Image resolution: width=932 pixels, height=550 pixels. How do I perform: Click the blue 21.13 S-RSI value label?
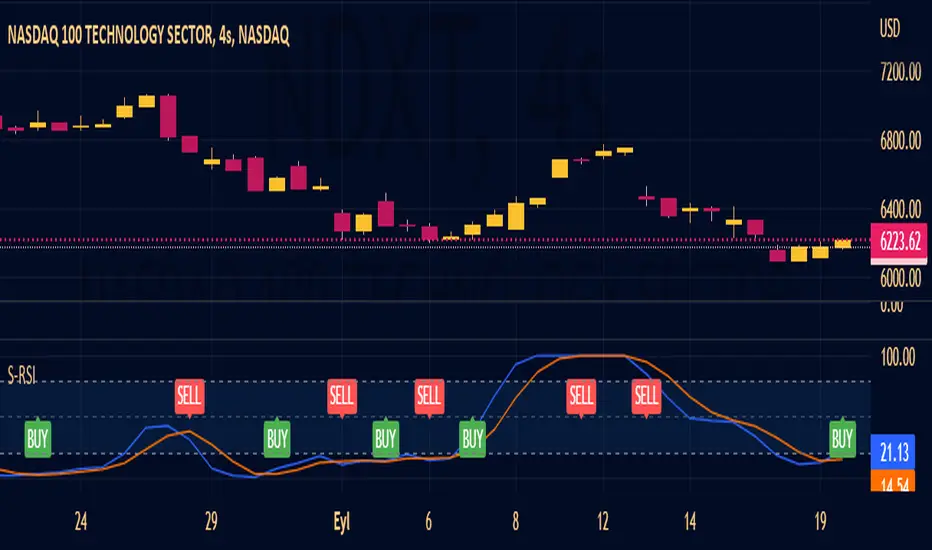[x=893, y=452]
